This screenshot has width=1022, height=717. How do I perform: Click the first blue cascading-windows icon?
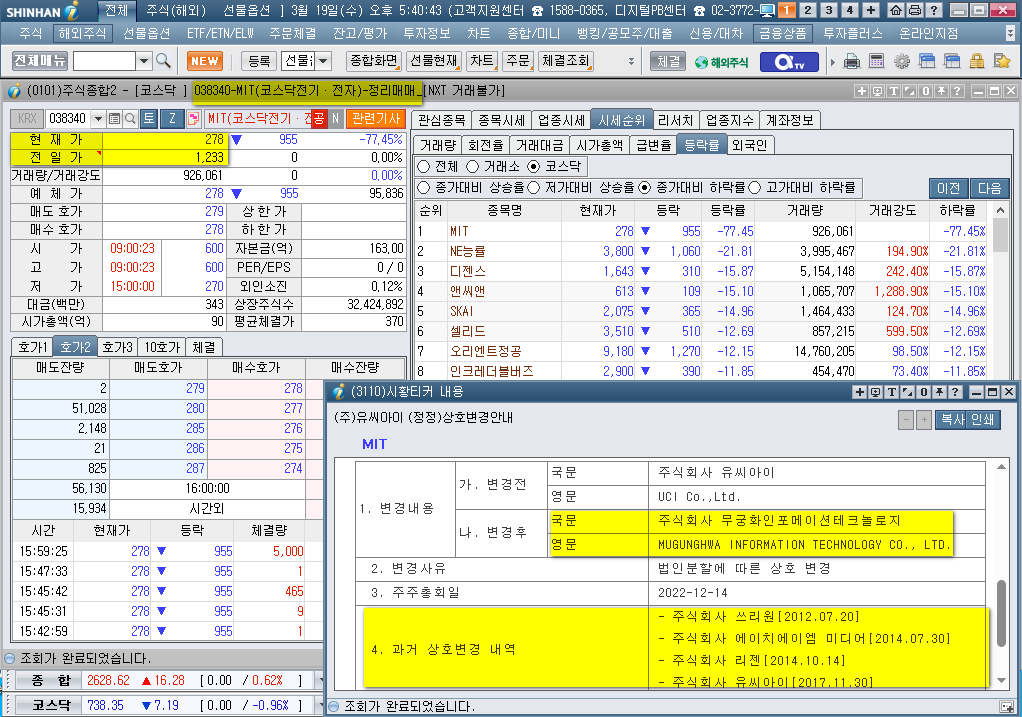(927, 61)
